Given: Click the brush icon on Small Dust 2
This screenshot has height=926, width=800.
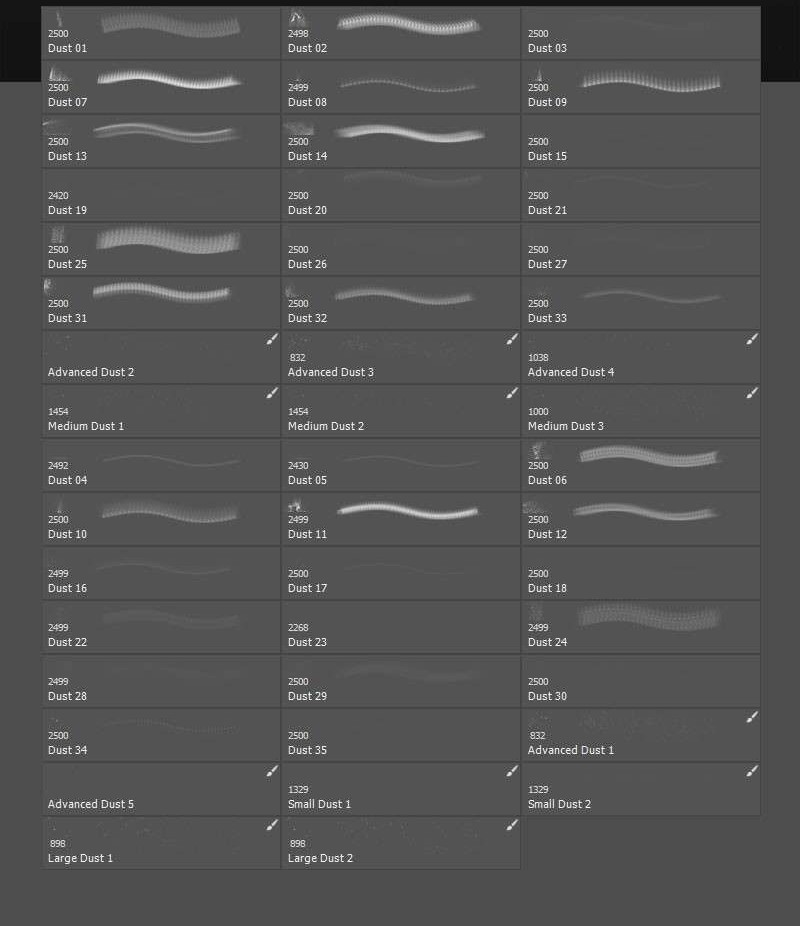Looking at the screenshot, I should point(752,772).
